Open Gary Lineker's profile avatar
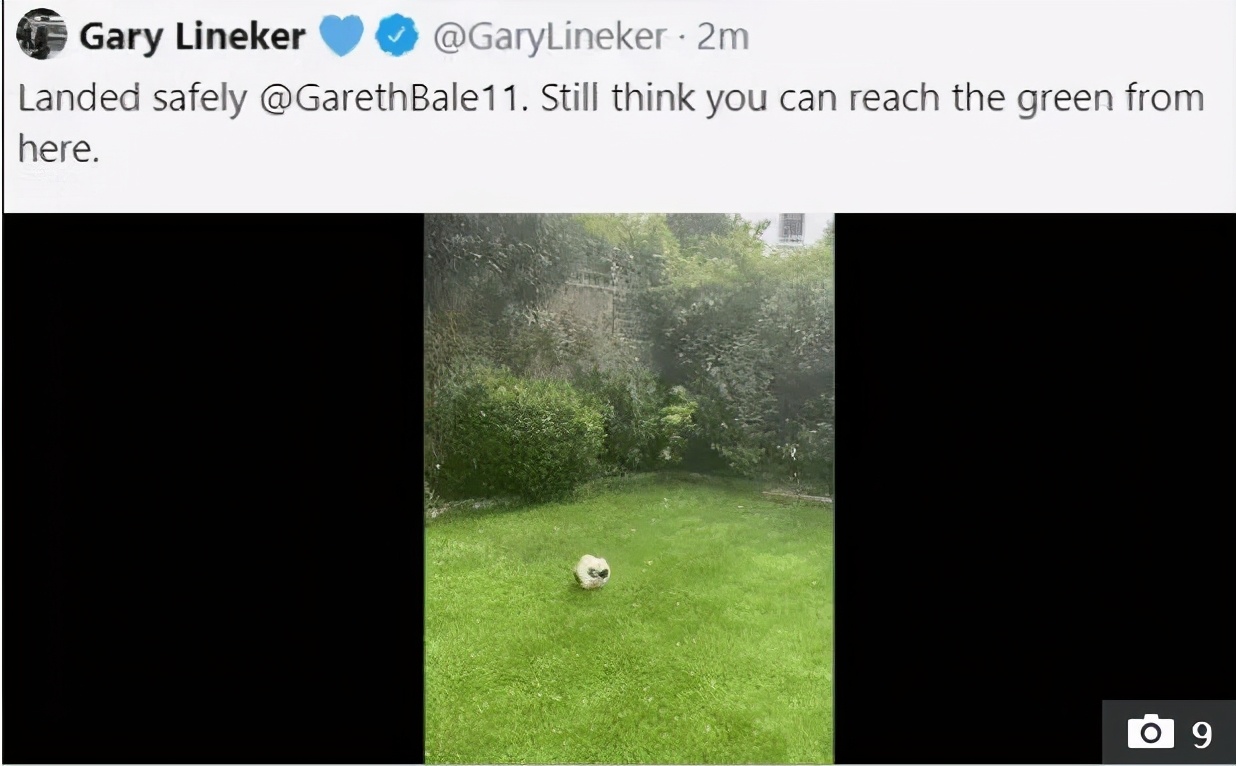Viewport: 1236px width, 766px height. (x=41, y=36)
